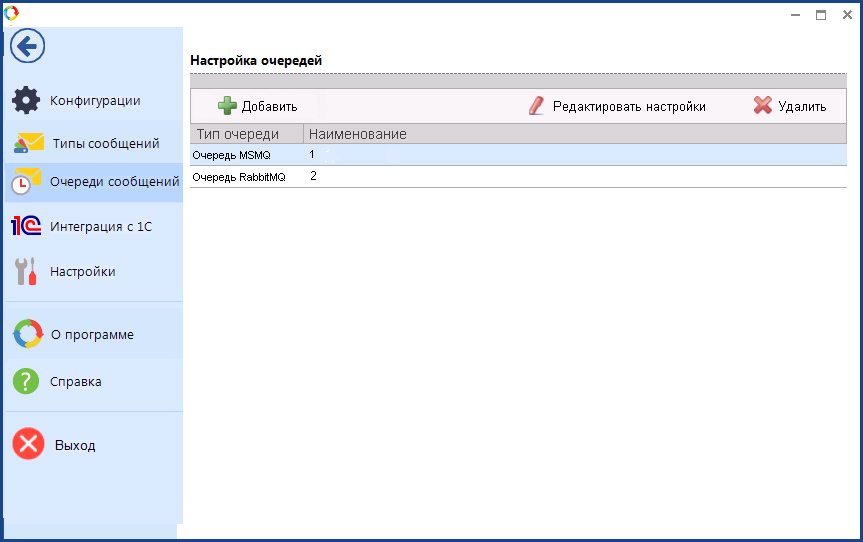Click the clock envelope icon for Очереди сообщений
The height and width of the screenshot is (542, 863).
point(26,182)
